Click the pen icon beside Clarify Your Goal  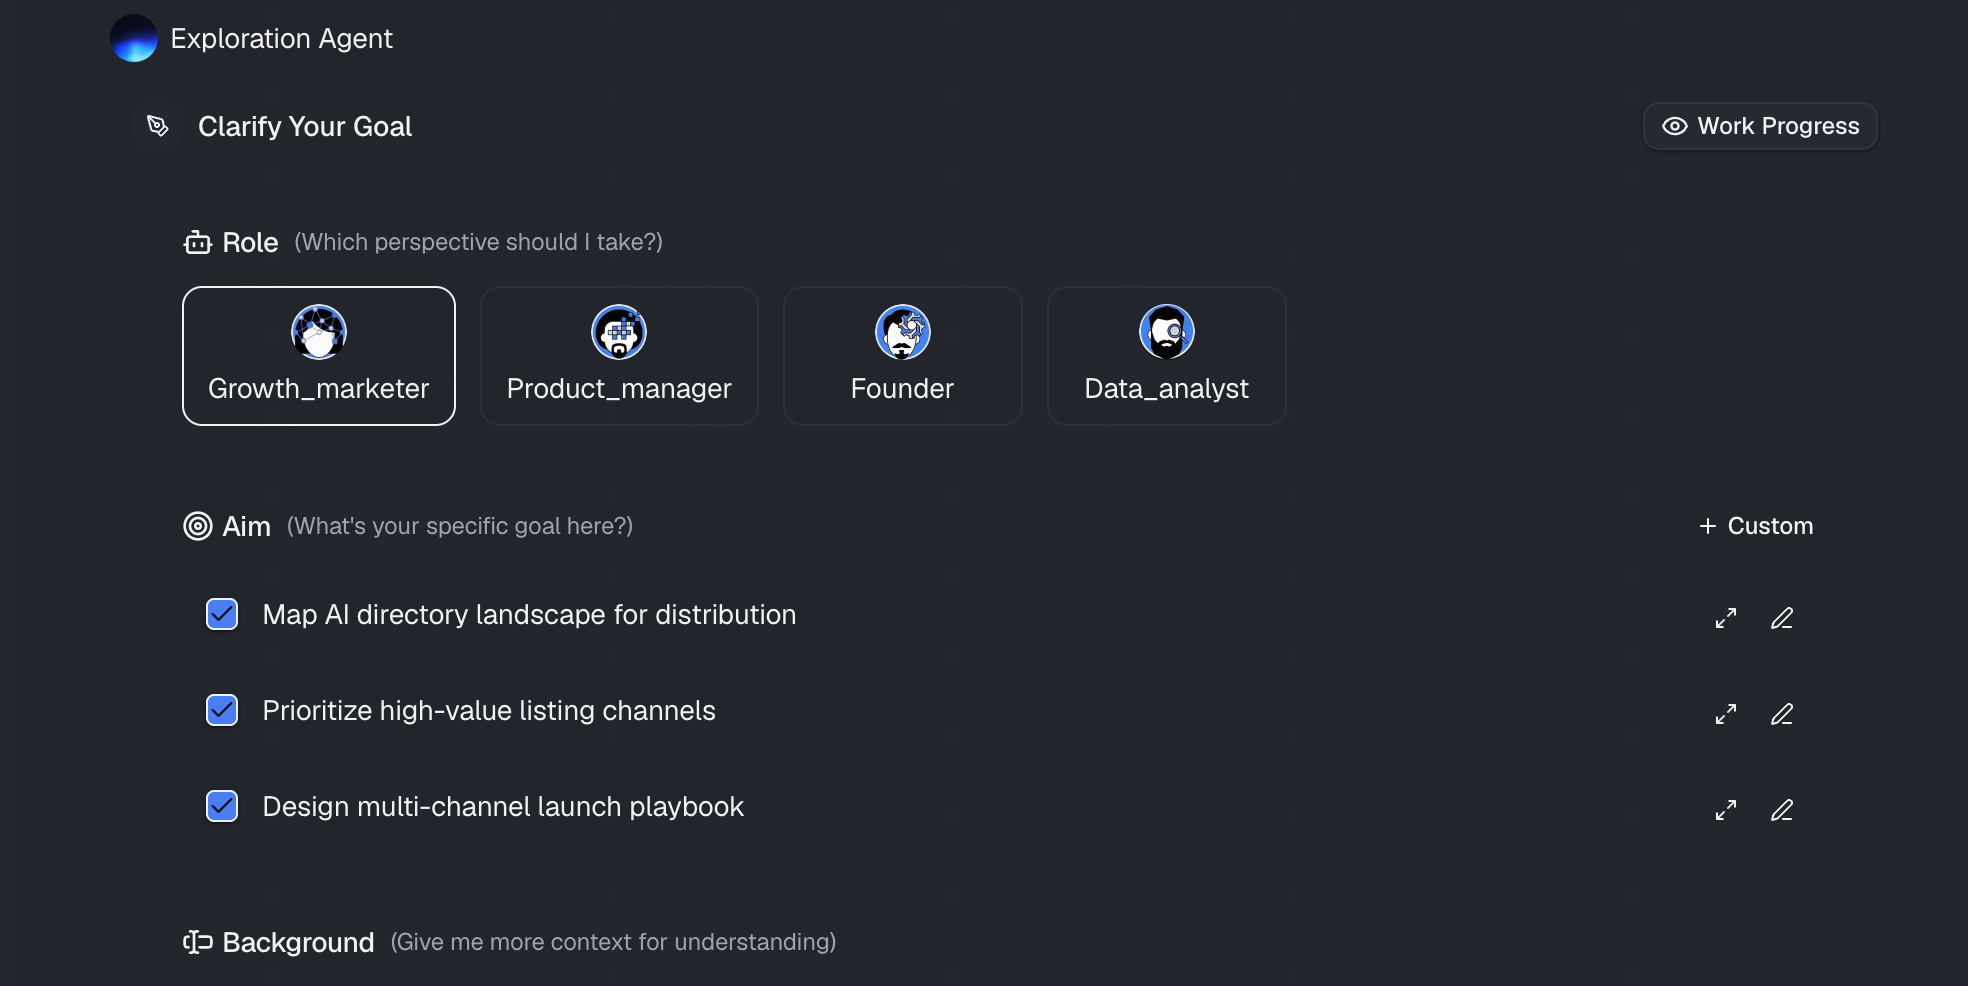(158, 126)
